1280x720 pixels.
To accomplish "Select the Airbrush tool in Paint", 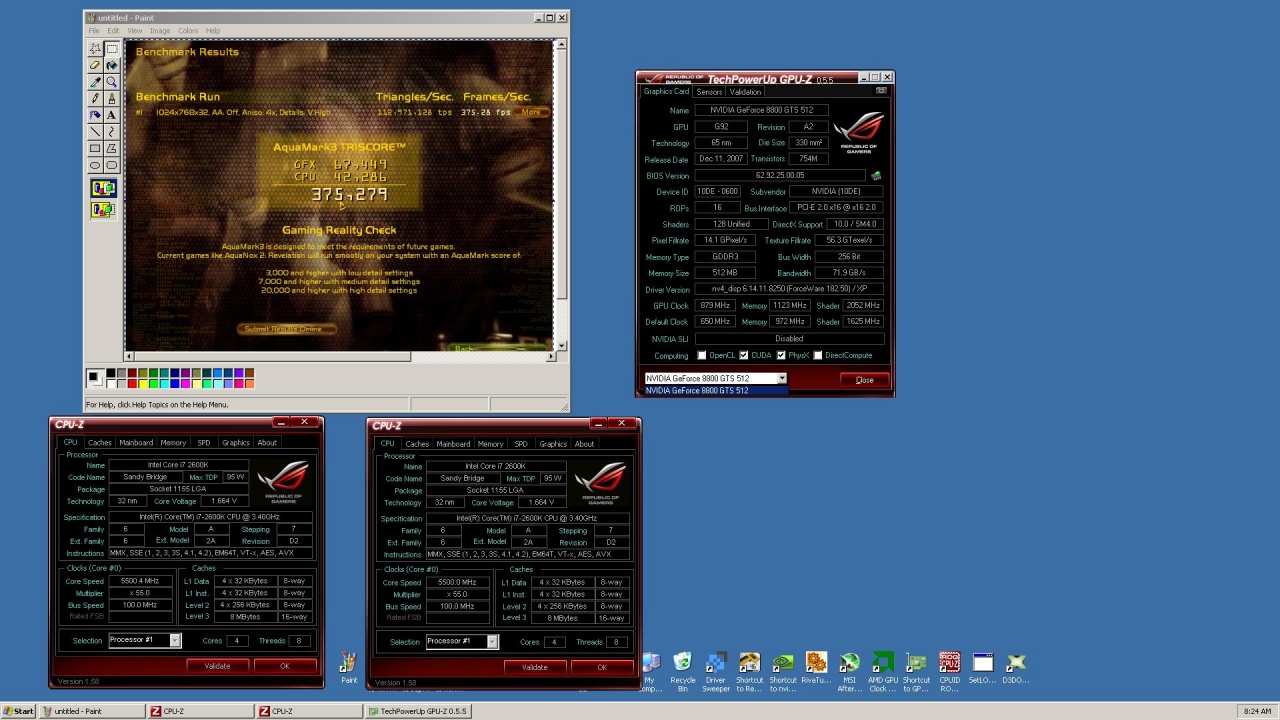I will pyautogui.click(x=95, y=115).
